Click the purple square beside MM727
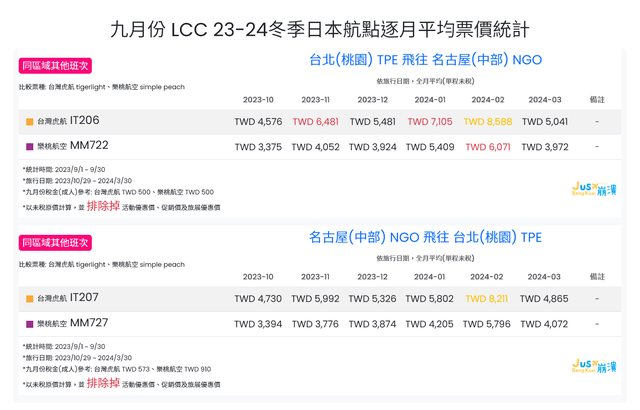Image resolution: width=640 pixels, height=410 pixels. pyautogui.click(x=30, y=324)
